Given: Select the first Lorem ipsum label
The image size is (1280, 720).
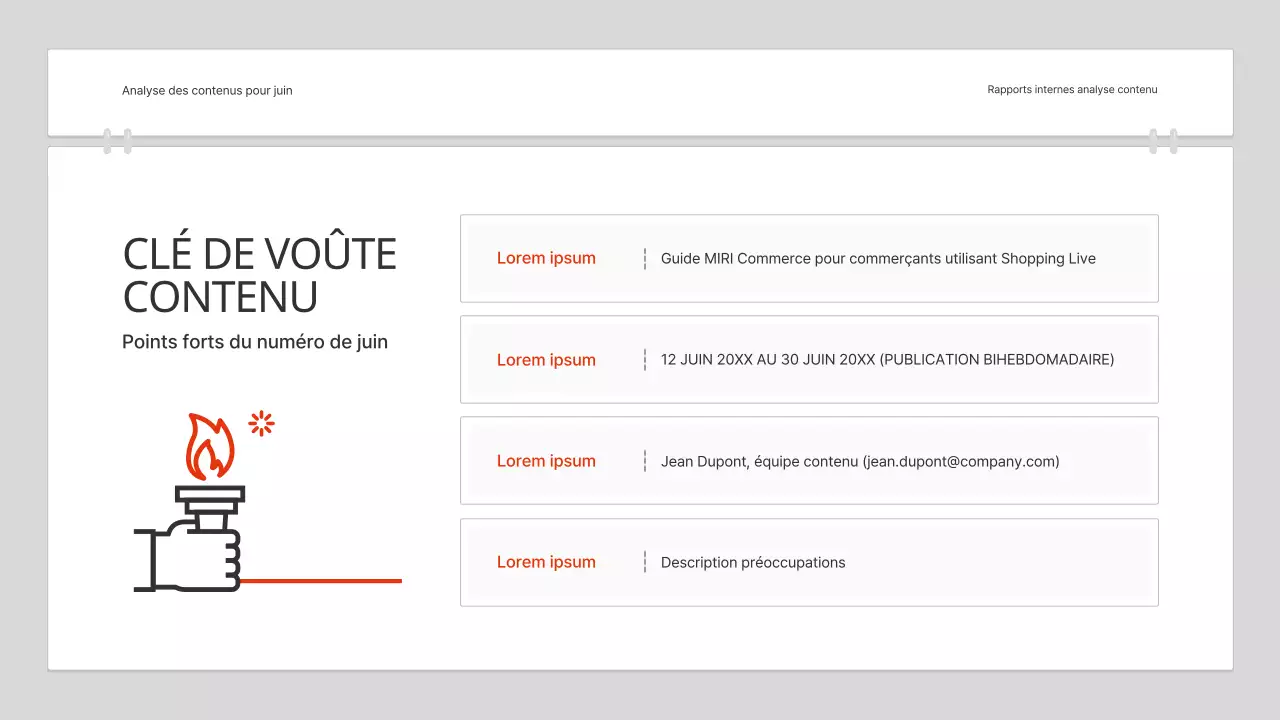Looking at the screenshot, I should (x=546, y=258).
